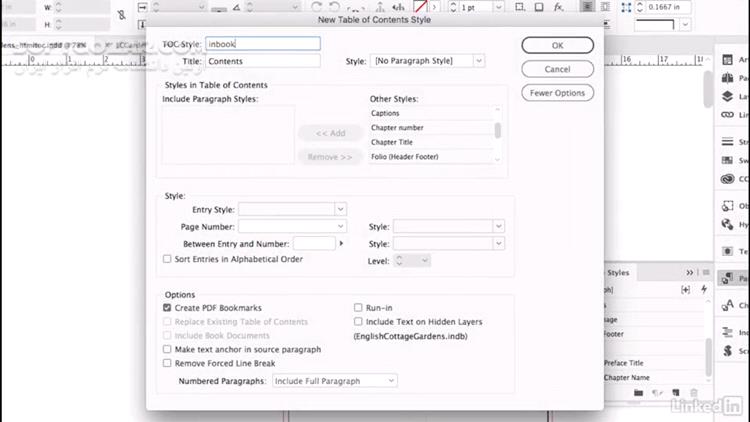Open the Hyperlinks panel icon
This screenshot has height=422, width=750.
click(728, 224)
